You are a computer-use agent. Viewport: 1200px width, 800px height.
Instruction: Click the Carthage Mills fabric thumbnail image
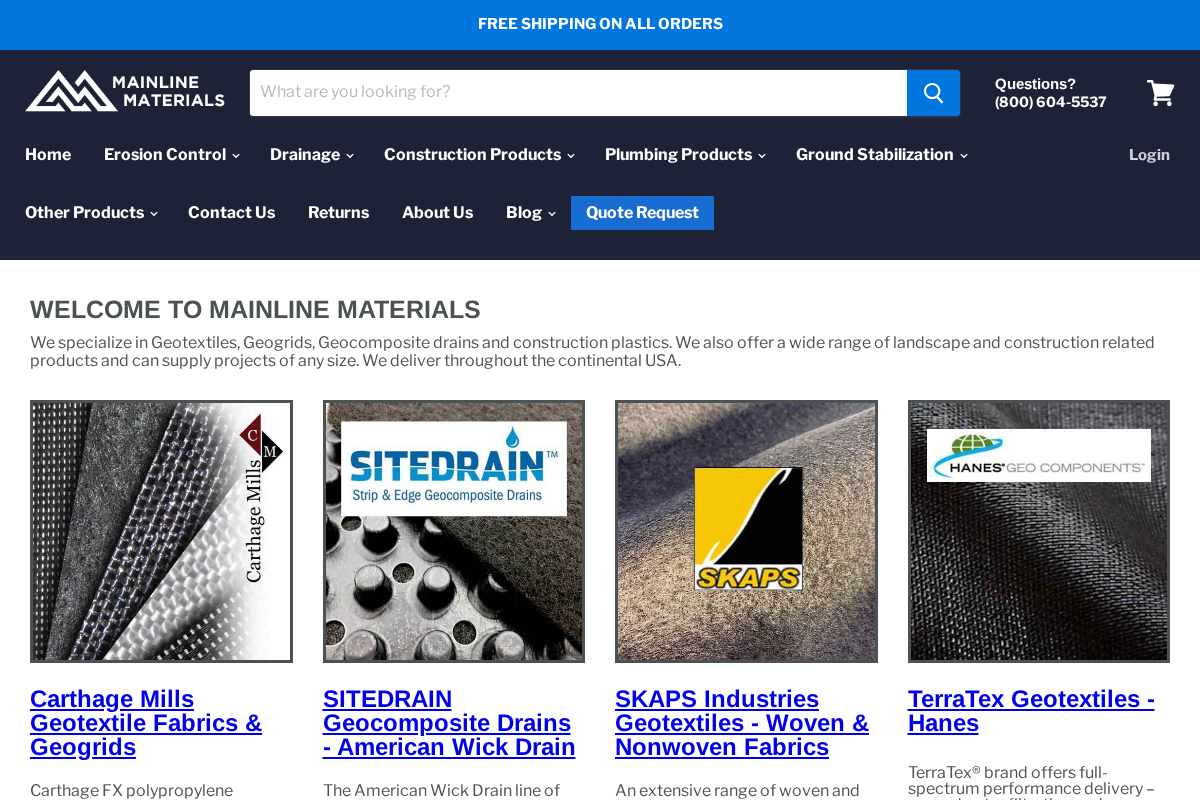point(160,530)
